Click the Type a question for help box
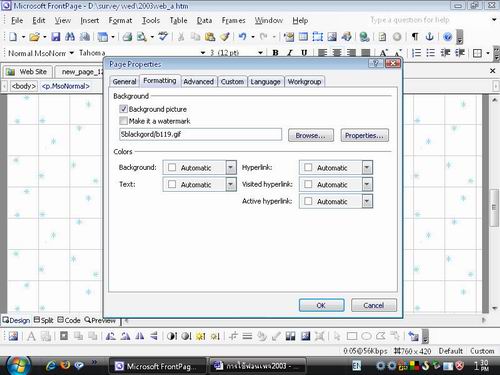 coord(428,20)
